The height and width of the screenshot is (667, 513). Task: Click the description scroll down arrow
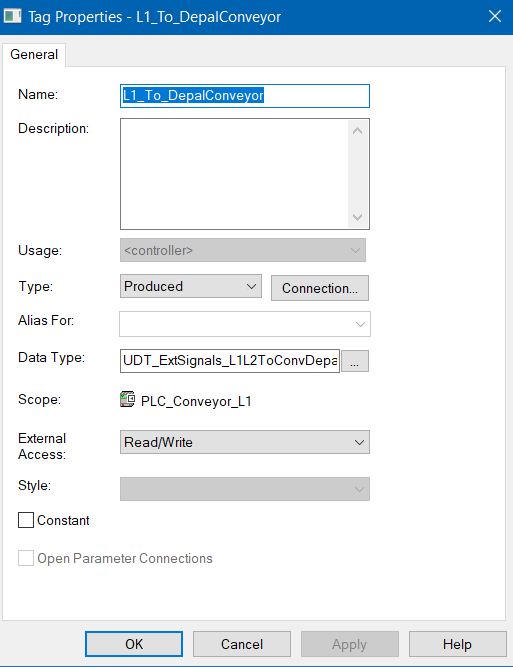357,217
